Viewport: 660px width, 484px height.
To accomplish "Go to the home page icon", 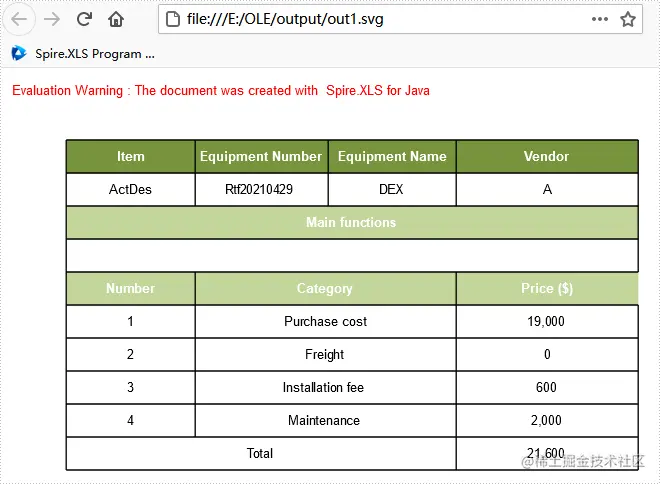I will click(116, 19).
